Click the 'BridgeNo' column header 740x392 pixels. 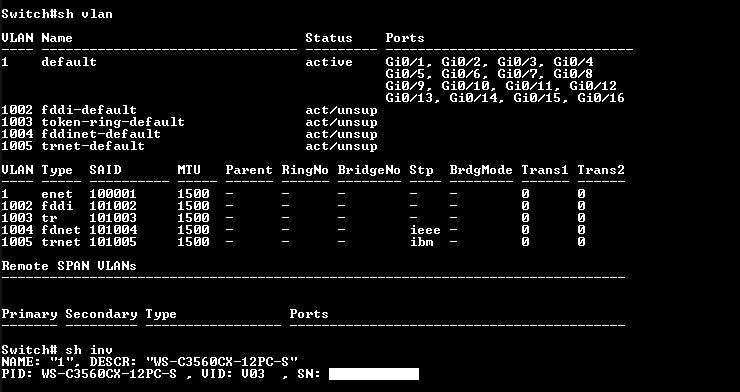tap(369, 170)
